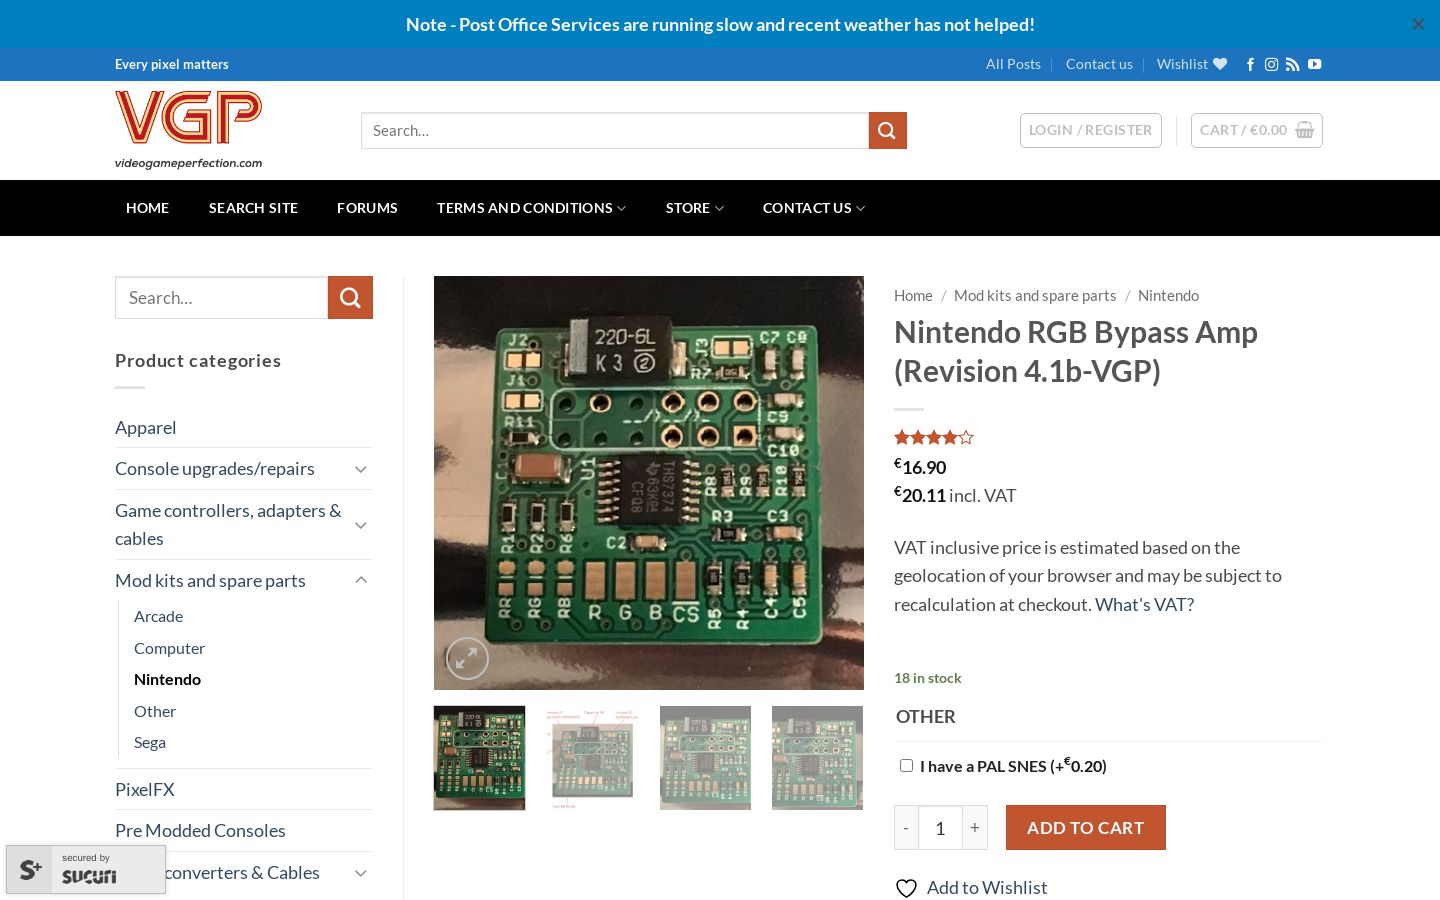The width and height of the screenshot is (1440, 900).
Task: Click the Home breadcrumb link
Action: click(x=913, y=295)
